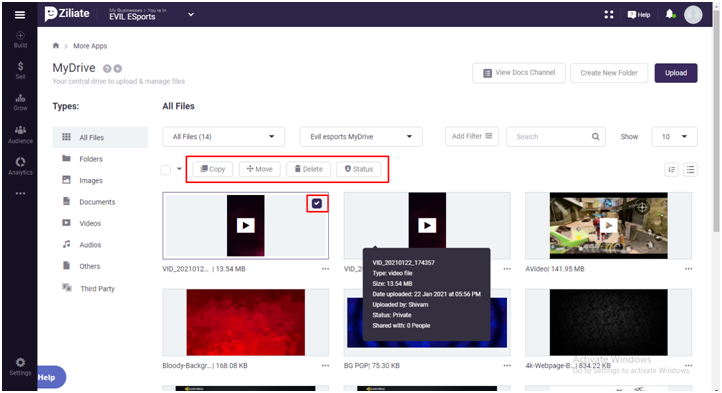Toggle the select-all checkbox

166,170
